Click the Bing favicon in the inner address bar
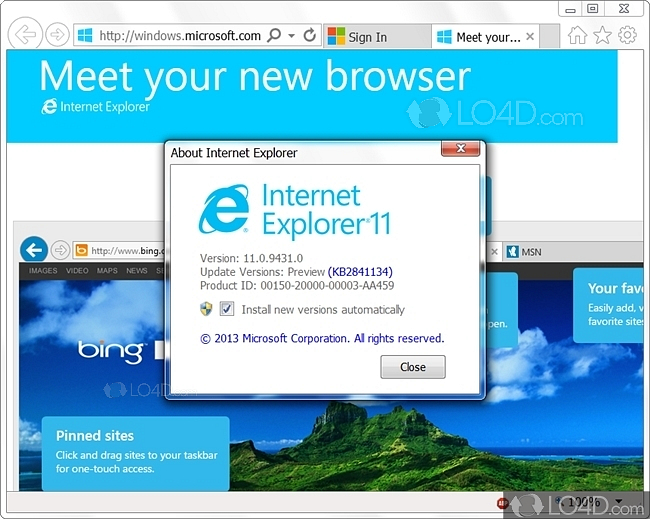650x519 pixels. click(81, 250)
